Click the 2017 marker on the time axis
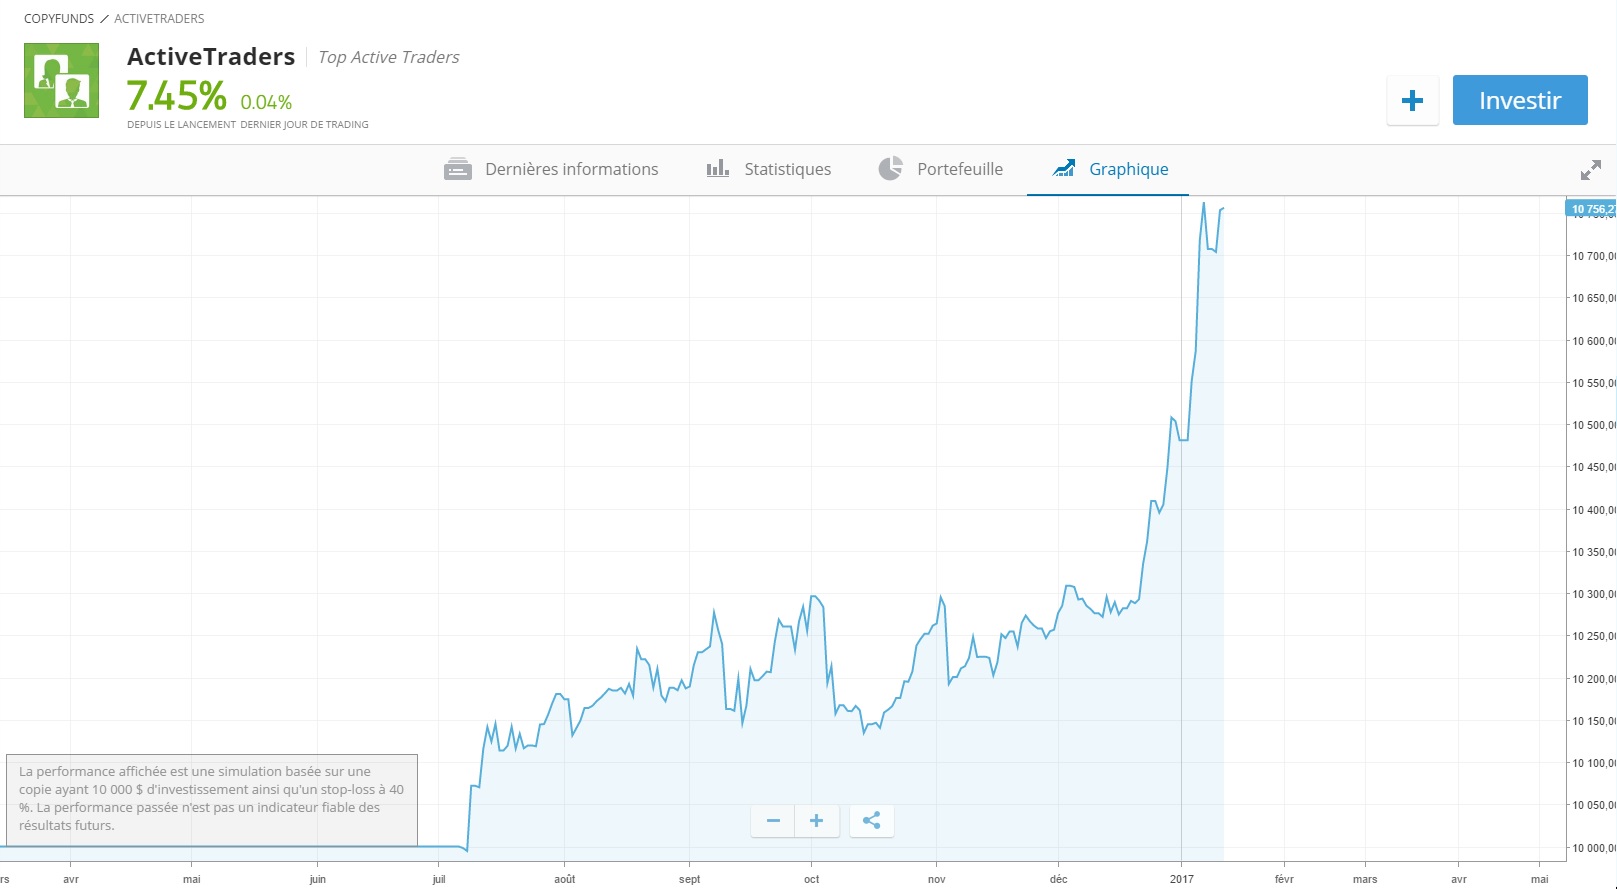The image size is (1617, 889). tap(1181, 879)
